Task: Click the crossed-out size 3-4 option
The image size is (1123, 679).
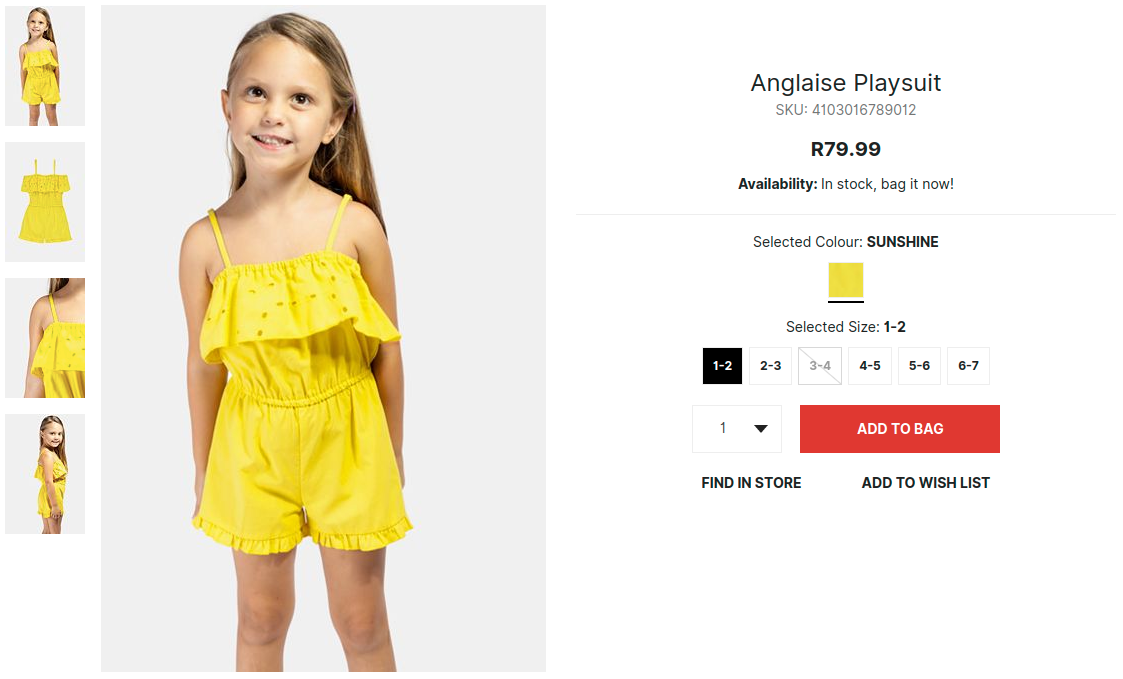Action: [x=820, y=366]
